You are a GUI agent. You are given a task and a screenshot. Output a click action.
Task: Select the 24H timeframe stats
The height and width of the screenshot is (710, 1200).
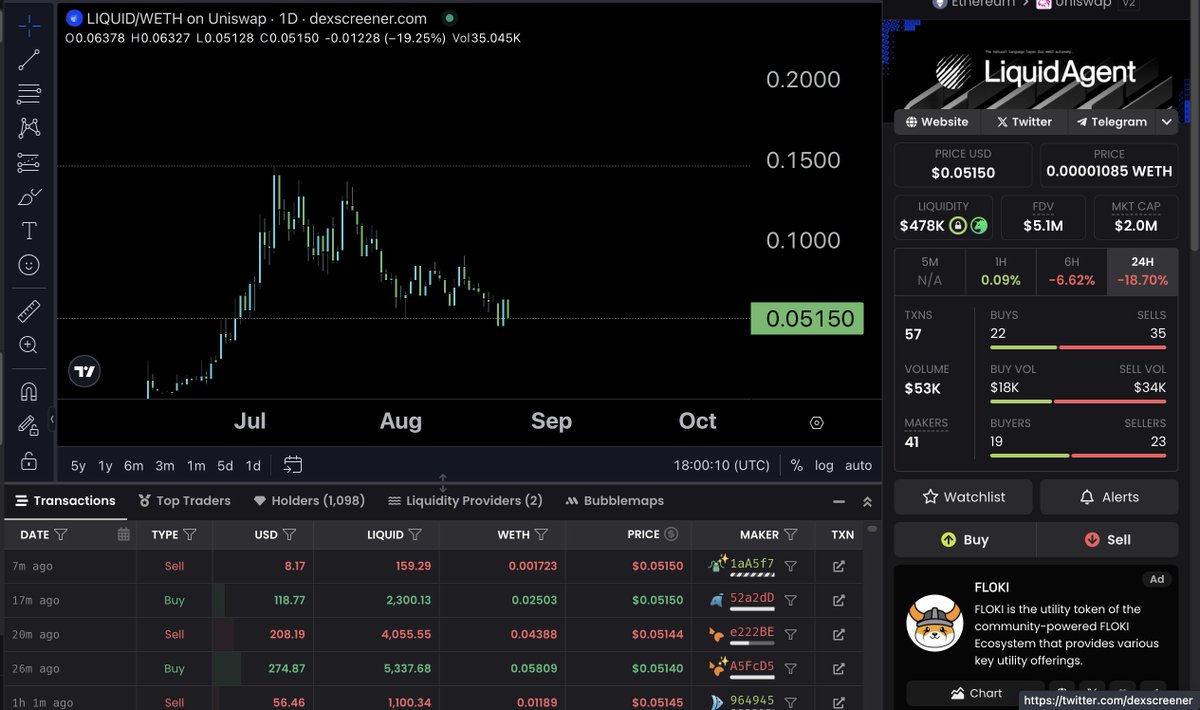tap(1142, 271)
